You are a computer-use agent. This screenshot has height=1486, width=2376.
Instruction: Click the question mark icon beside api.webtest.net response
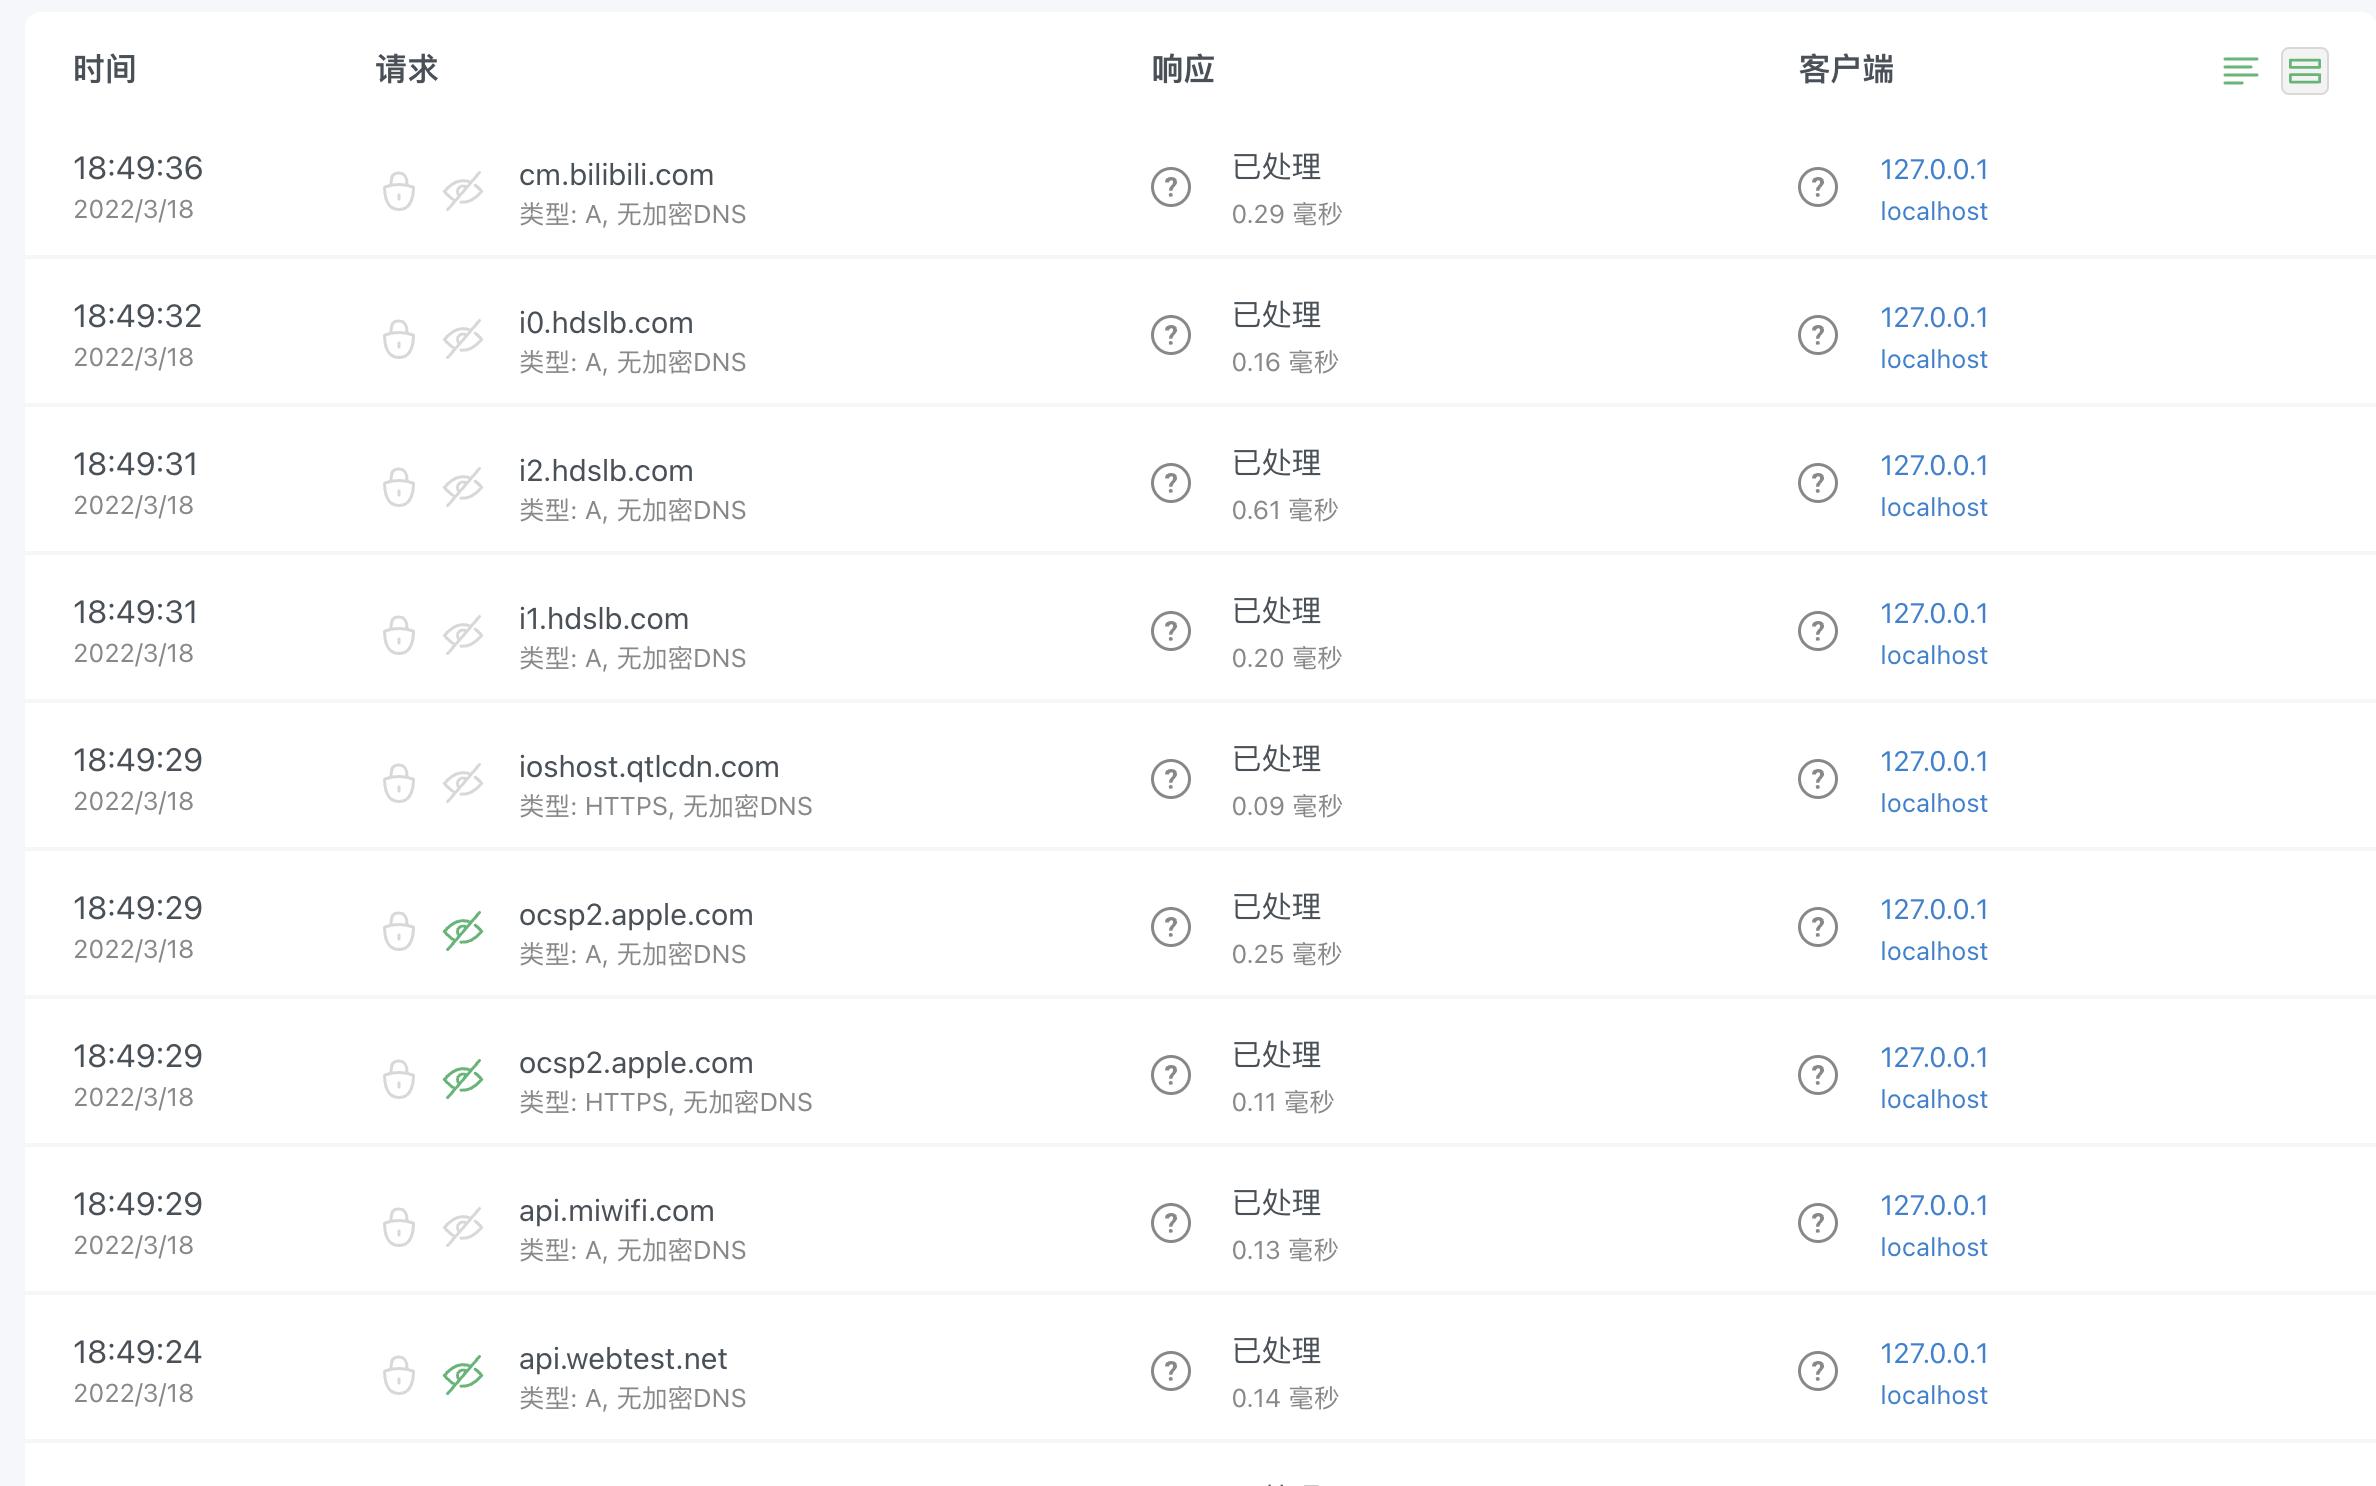pyautogui.click(x=1170, y=1372)
